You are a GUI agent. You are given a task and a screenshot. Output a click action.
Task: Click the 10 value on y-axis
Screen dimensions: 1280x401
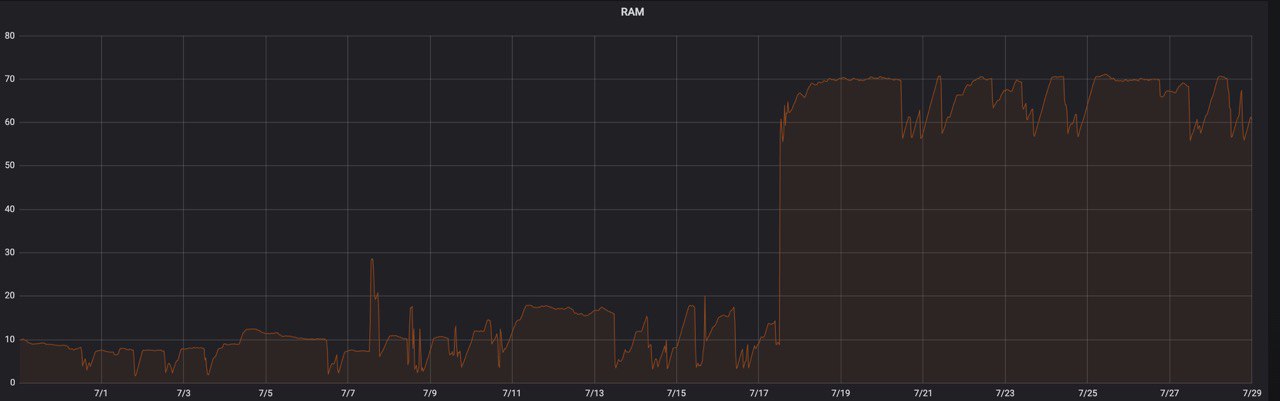10,339
